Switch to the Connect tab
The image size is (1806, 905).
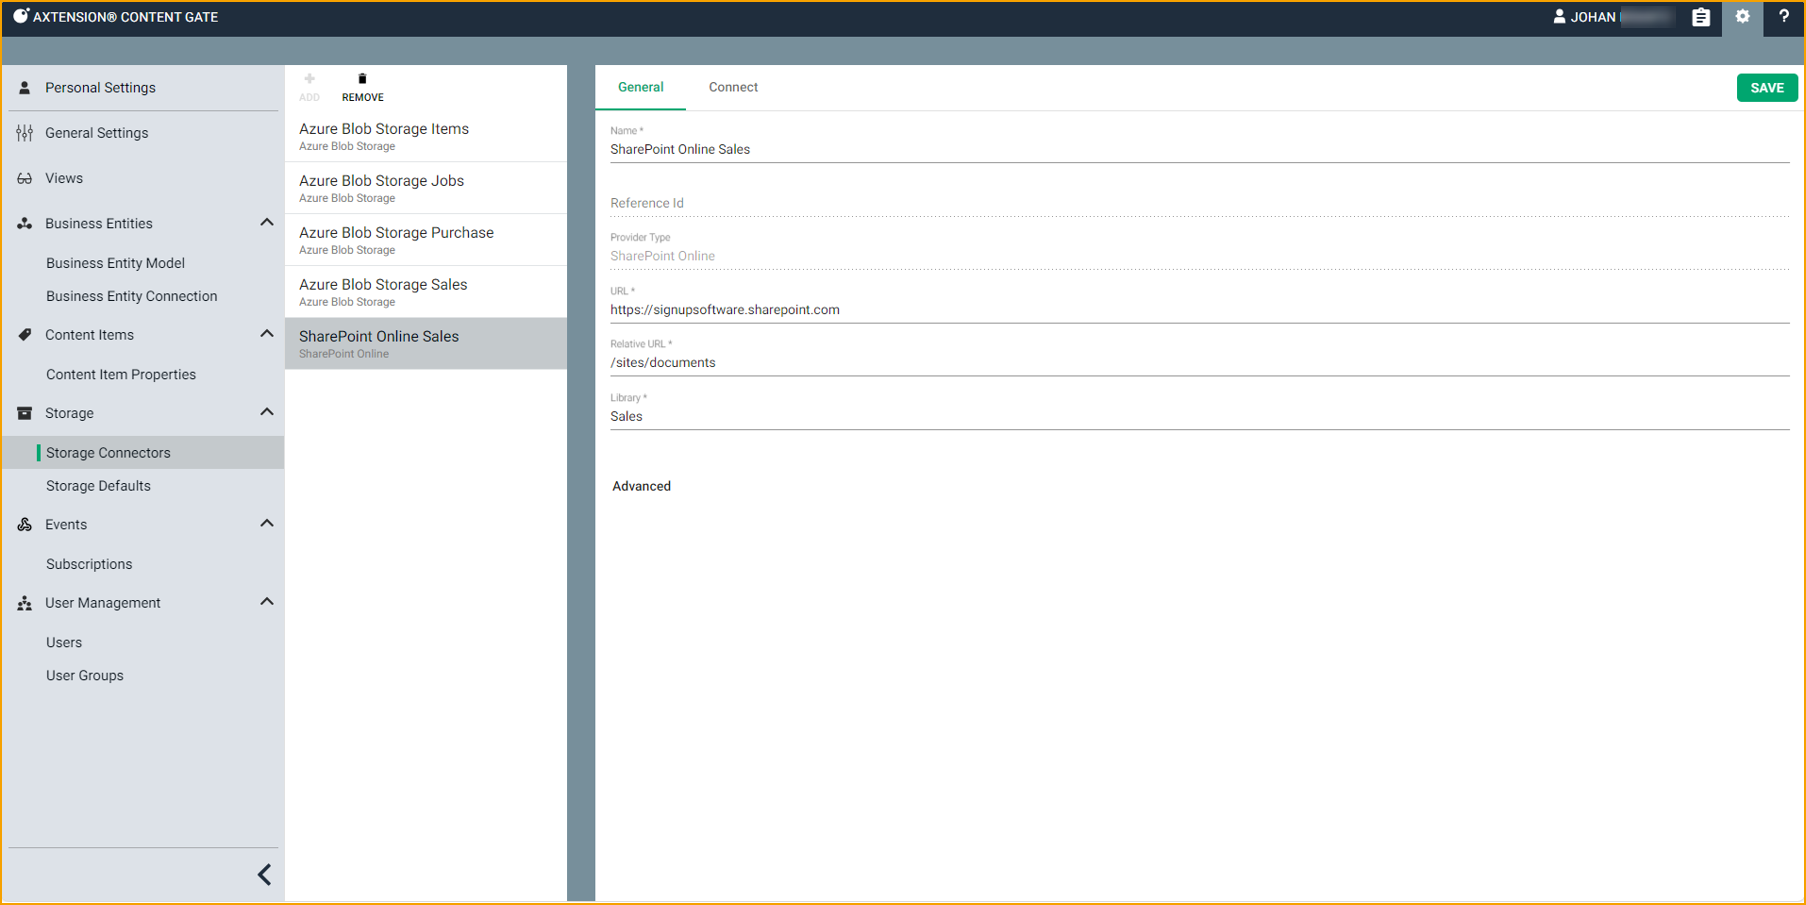733,87
